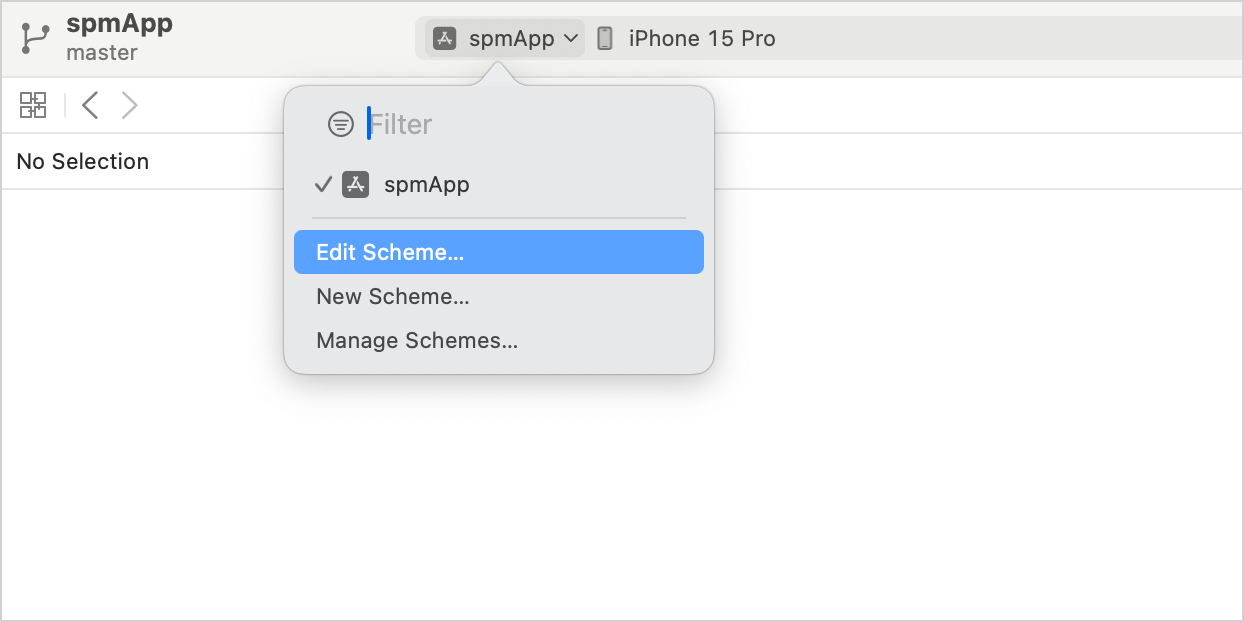Click the iPhone device icon
The image size is (1244, 622).
pyautogui.click(x=604, y=39)
